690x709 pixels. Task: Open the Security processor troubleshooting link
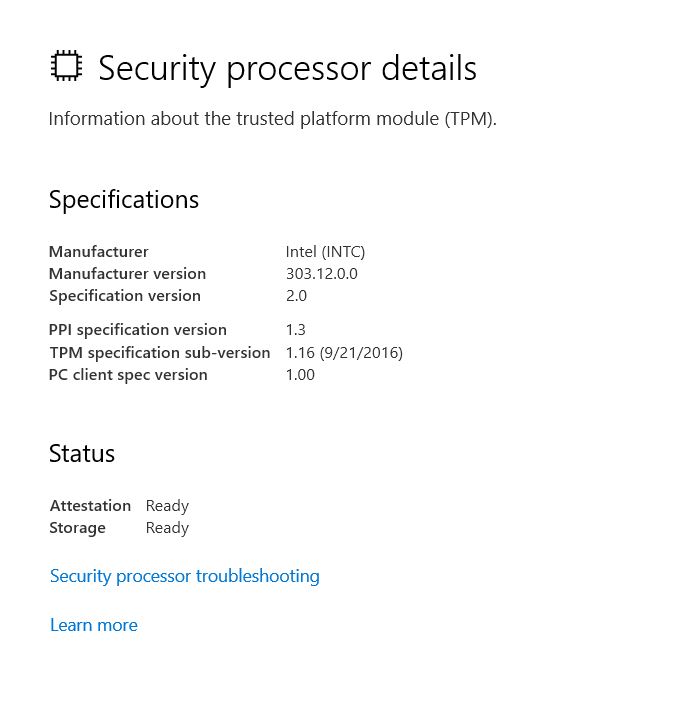[184, 577]
